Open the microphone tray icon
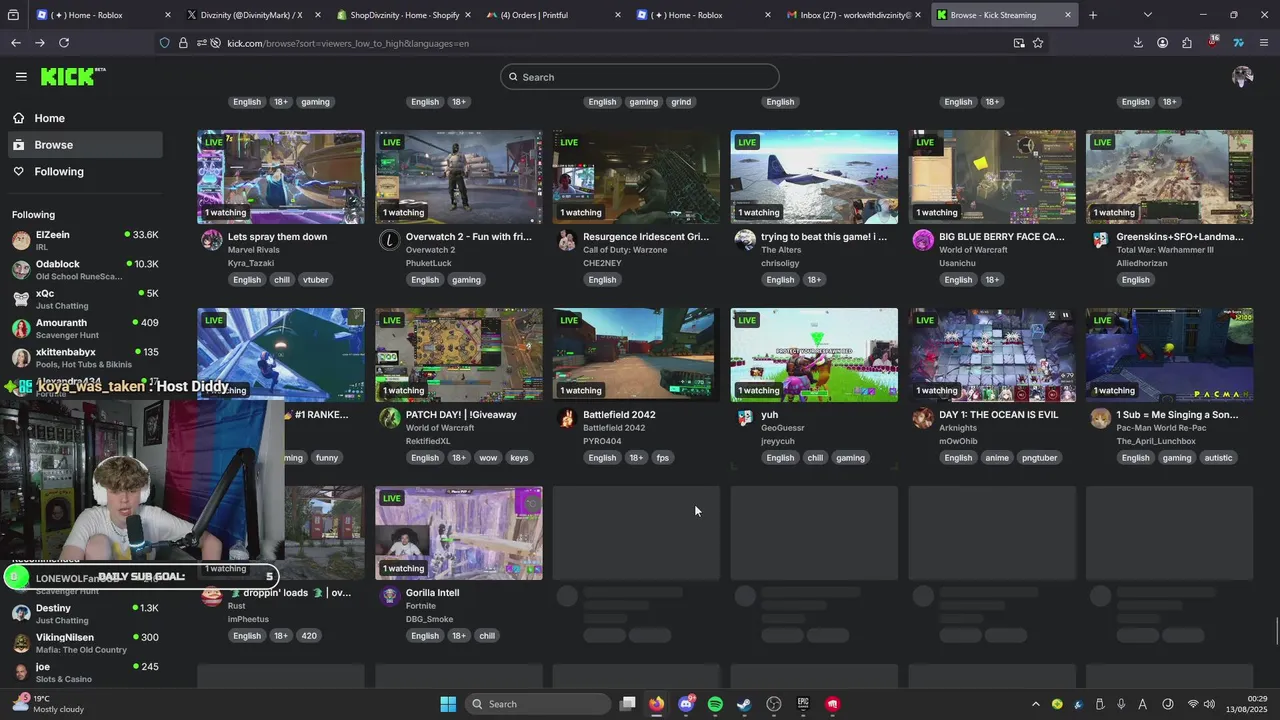This screenshot has height=720, width=1280. pos(1121,704)
